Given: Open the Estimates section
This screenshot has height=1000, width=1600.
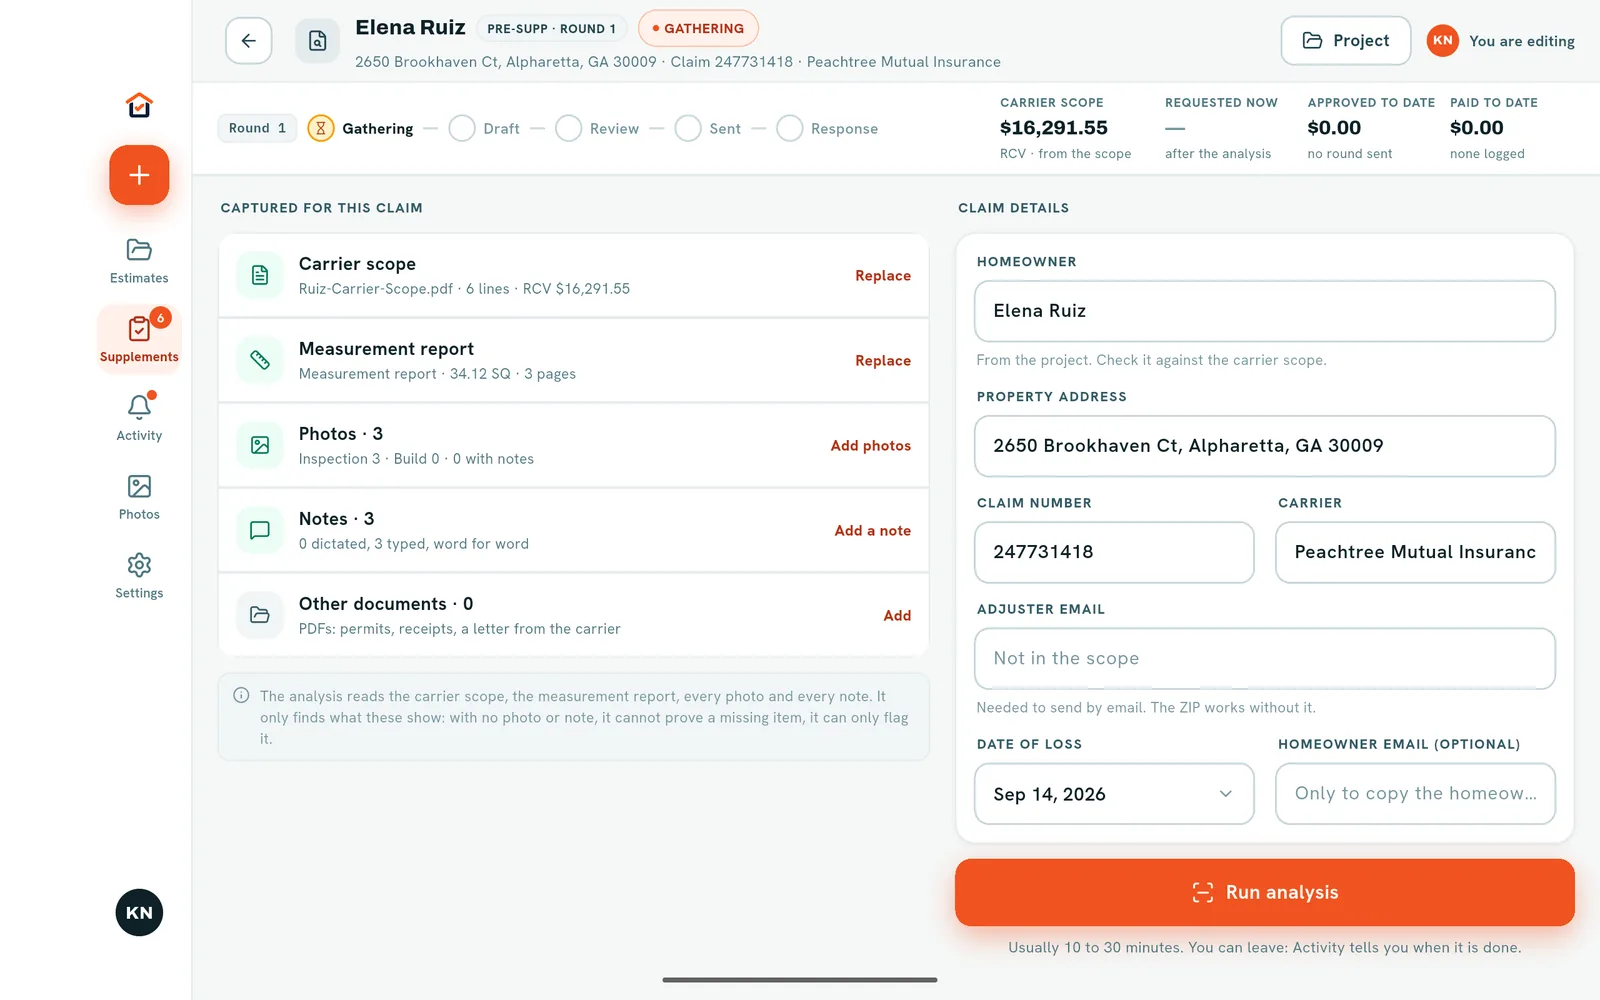Looking at the screenshot, I should [x=139, y=261].
